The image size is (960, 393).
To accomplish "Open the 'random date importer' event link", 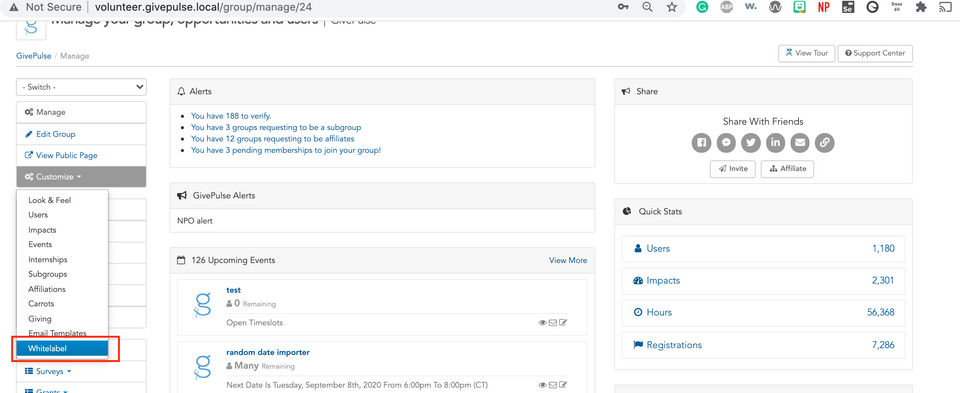I will [x=268, y=353].
